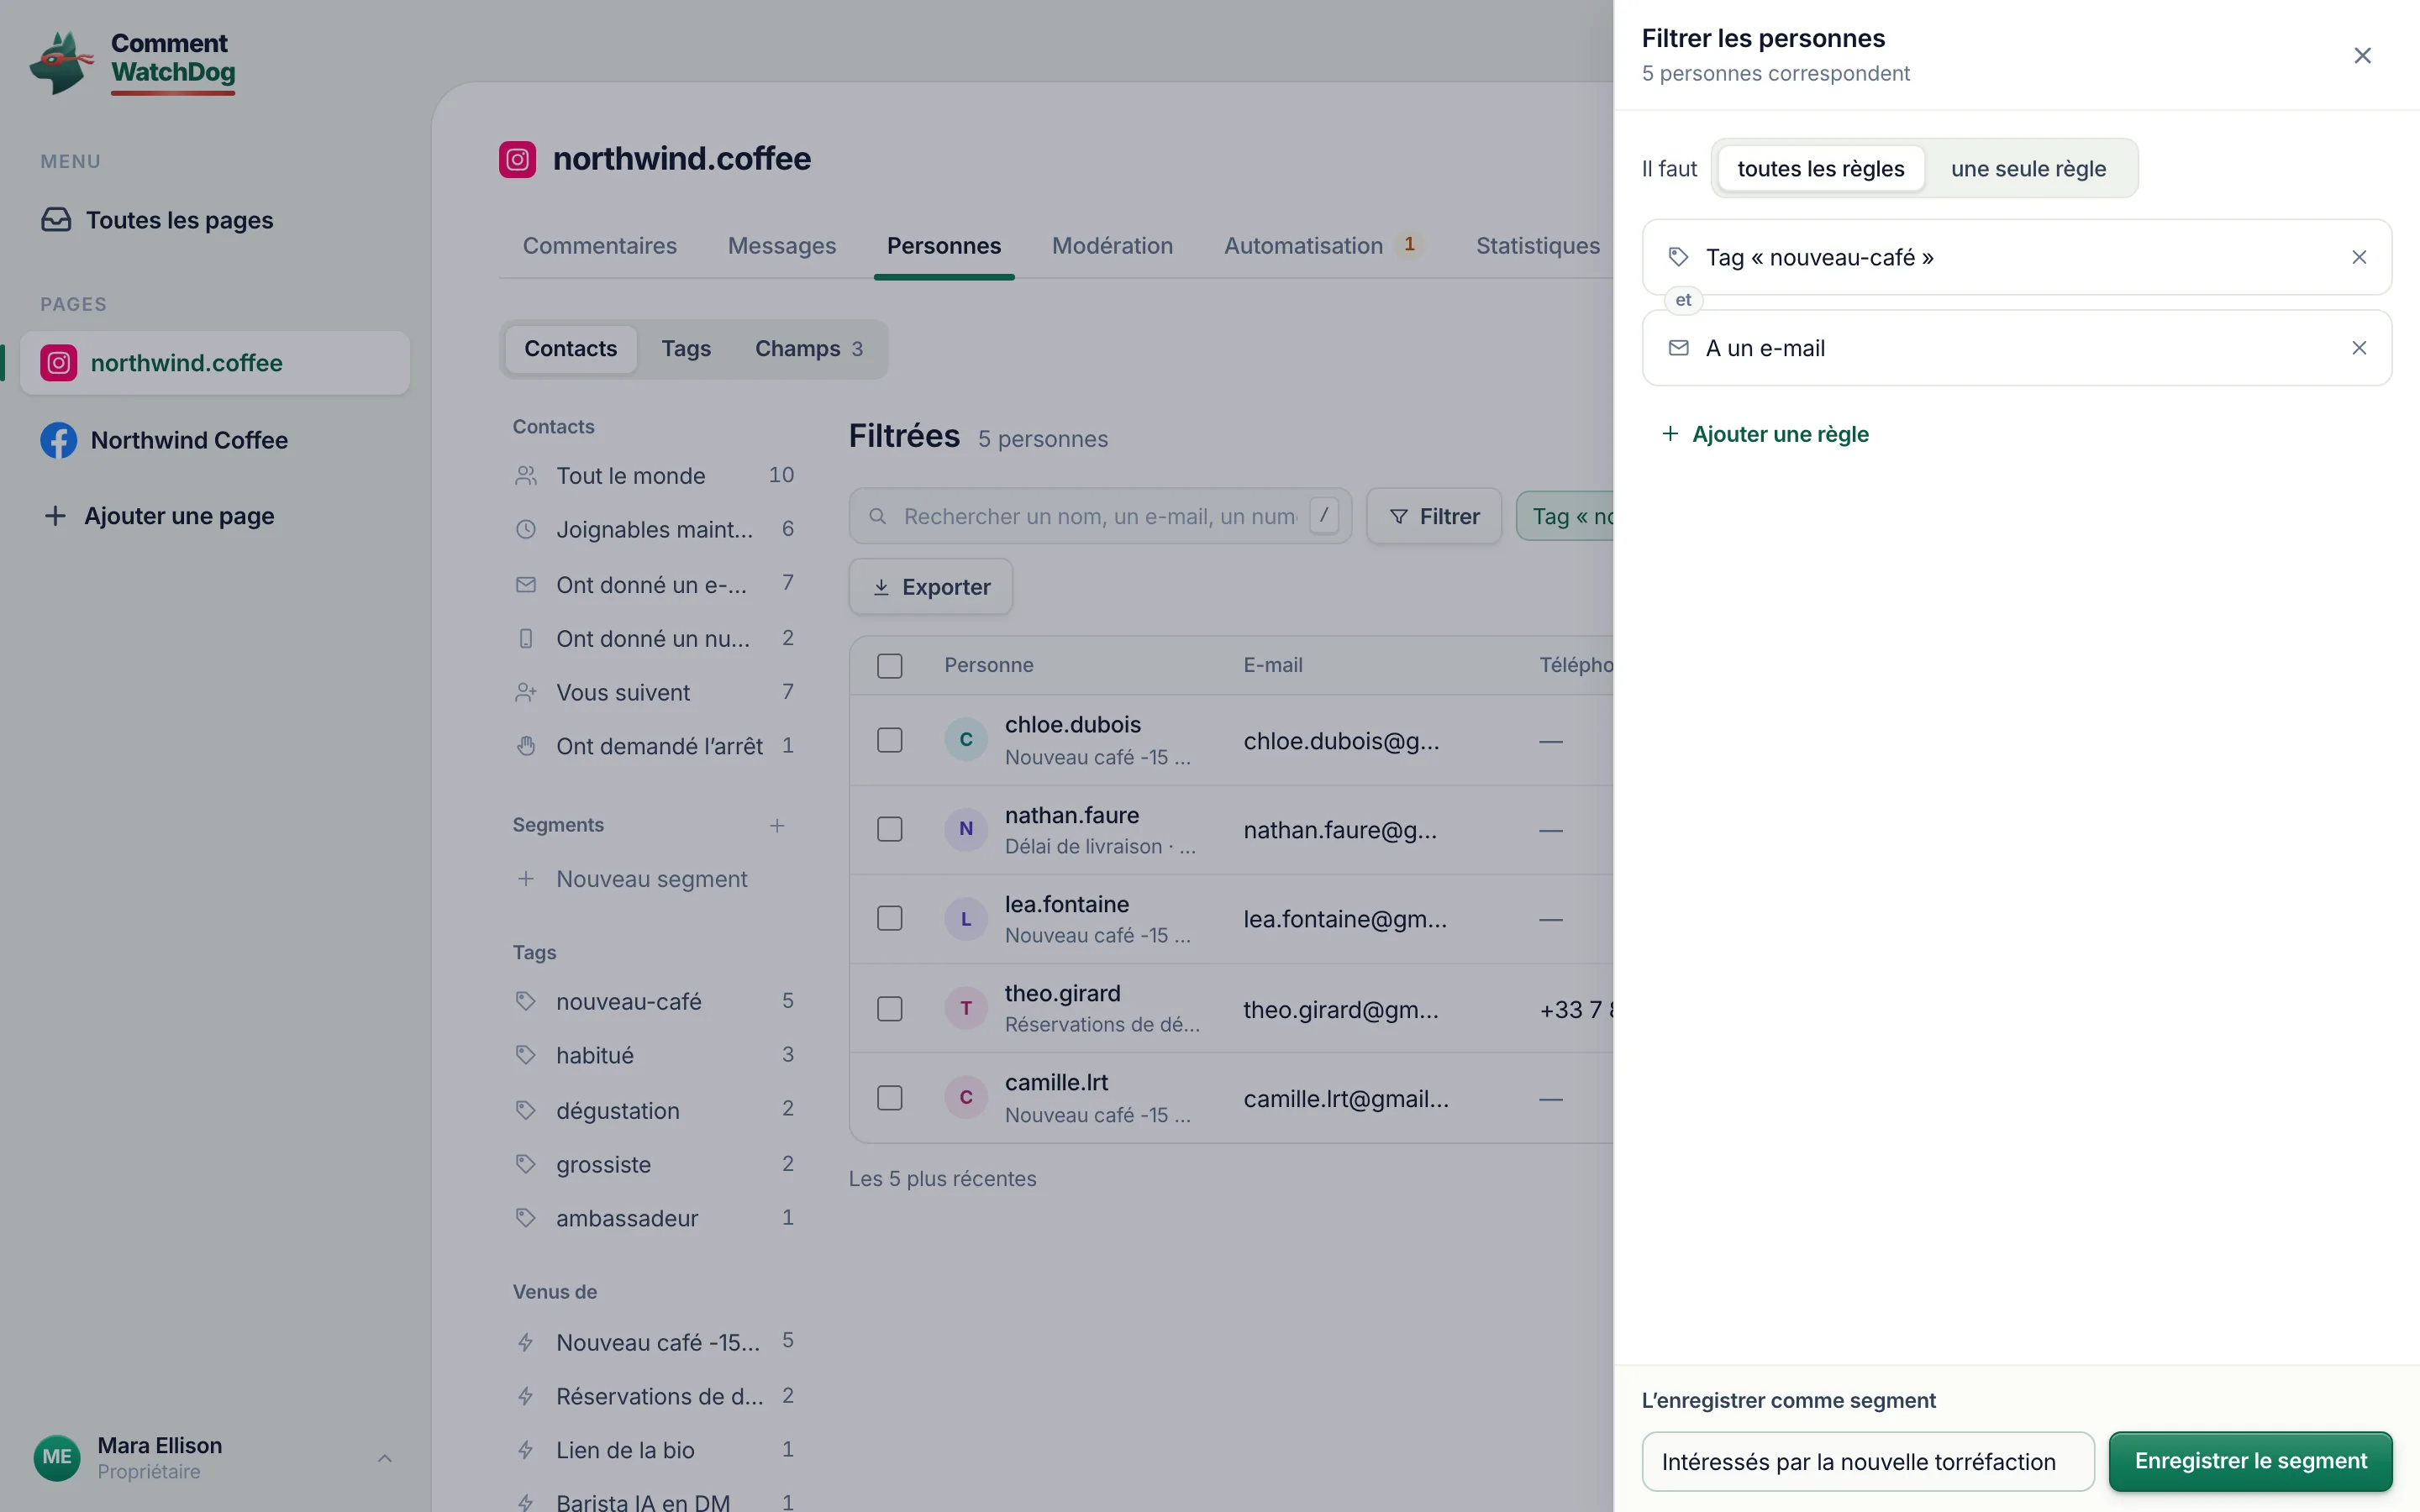Image resolution: width=2420 pixels, height=1512 pixels.
Task: Open Toutes les pages menu item
Action: [215, 220]
